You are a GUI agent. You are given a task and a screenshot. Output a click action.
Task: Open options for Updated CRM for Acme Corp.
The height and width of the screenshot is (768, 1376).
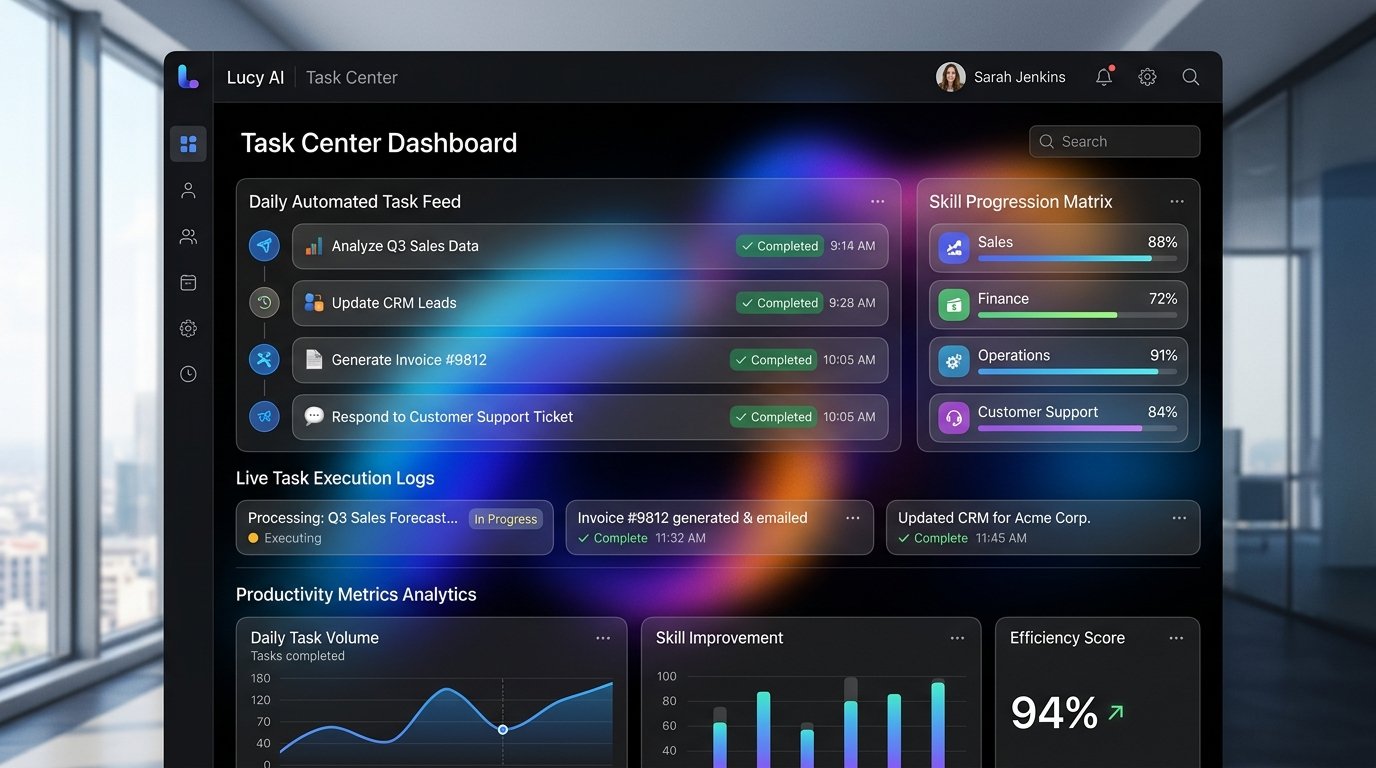pos(1179,518)
